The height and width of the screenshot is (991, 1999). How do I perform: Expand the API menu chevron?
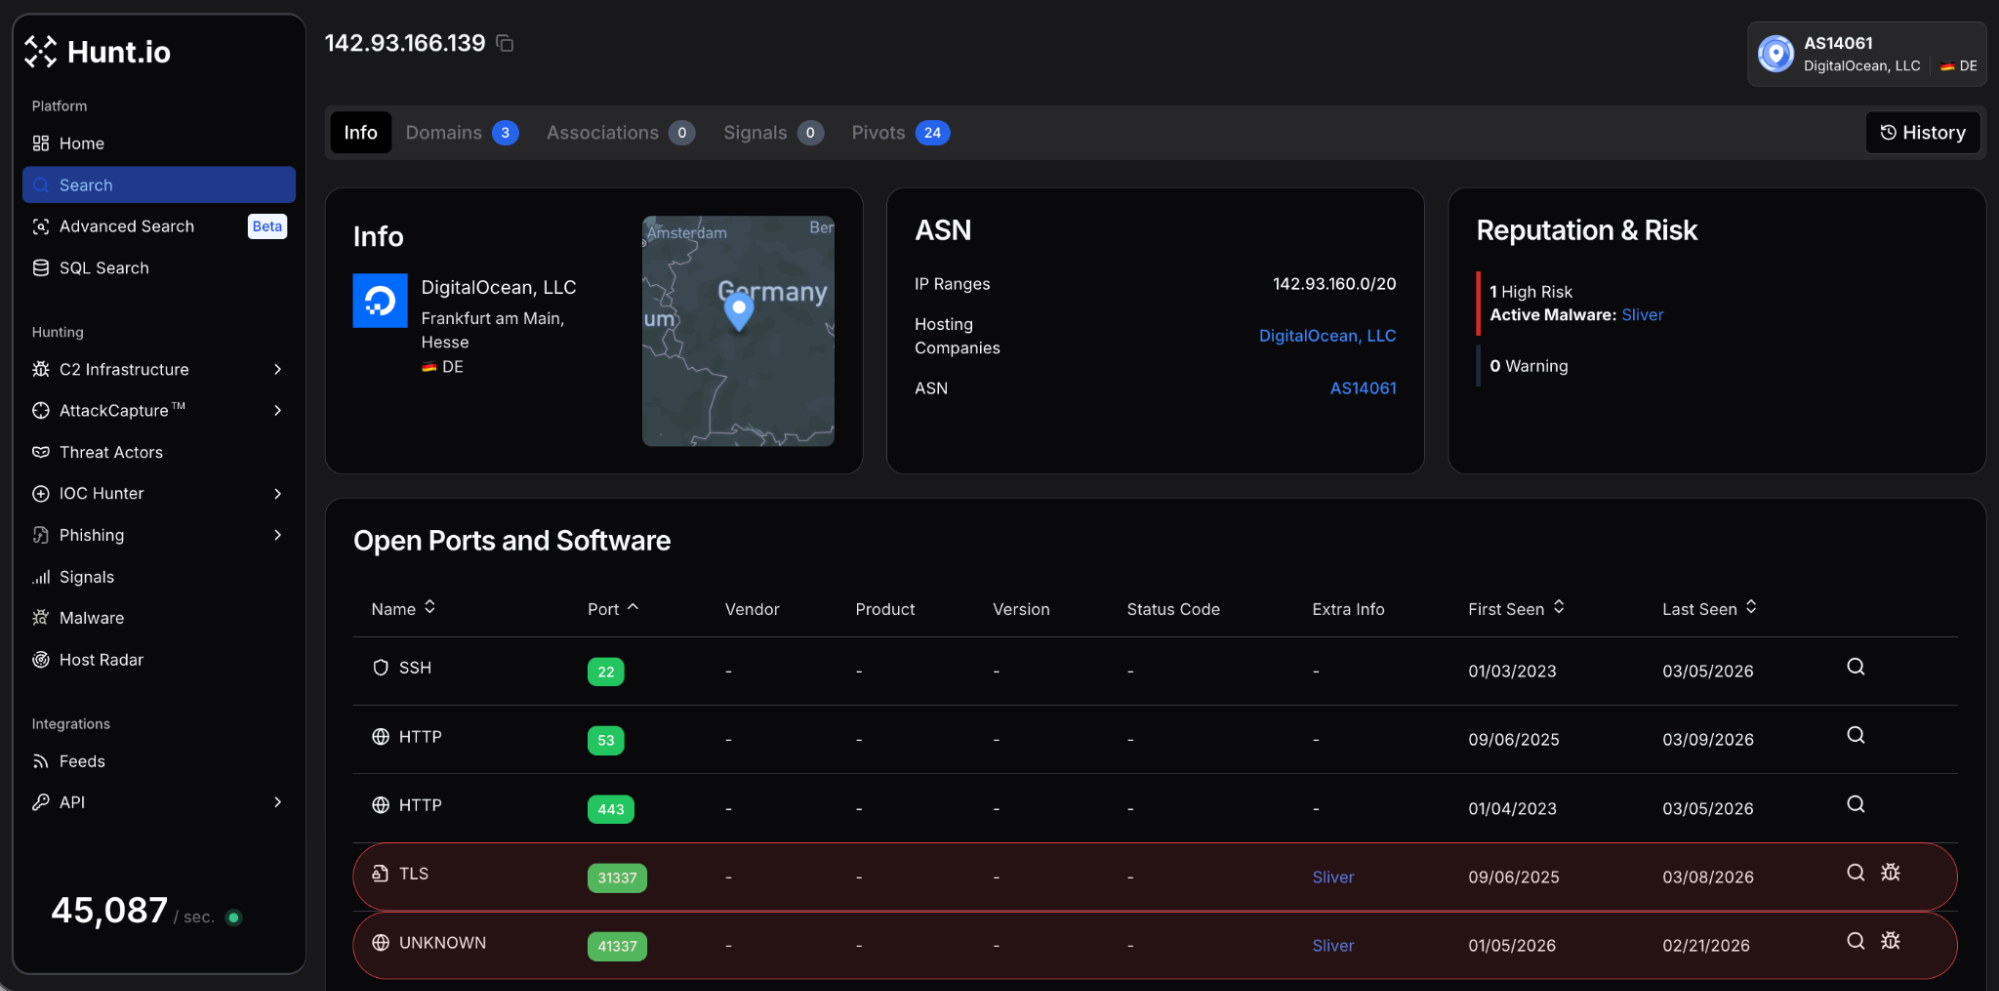click(x=277, y=802)
